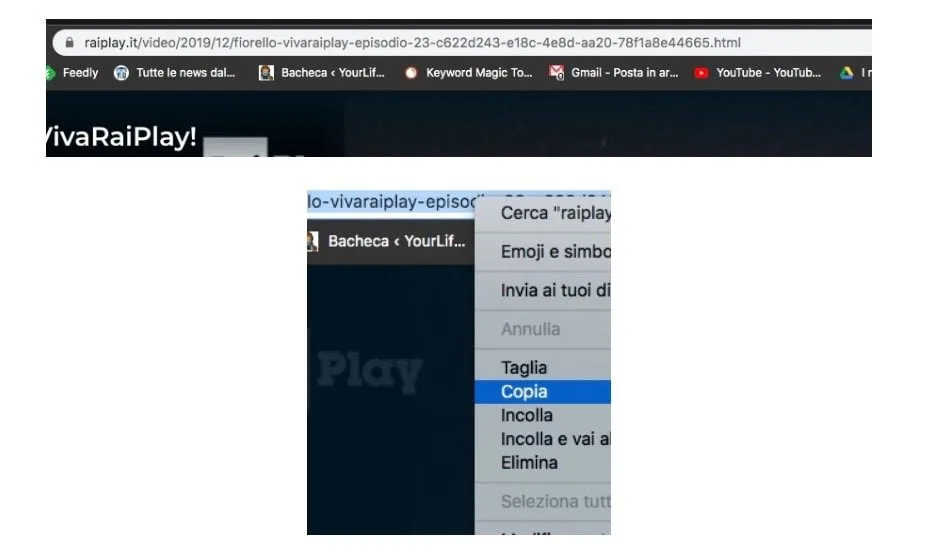Open the Bacheca YourLif... bookmark in top toolbar
The width and height of the screenshot is (939, 545).
coord(322,73)
